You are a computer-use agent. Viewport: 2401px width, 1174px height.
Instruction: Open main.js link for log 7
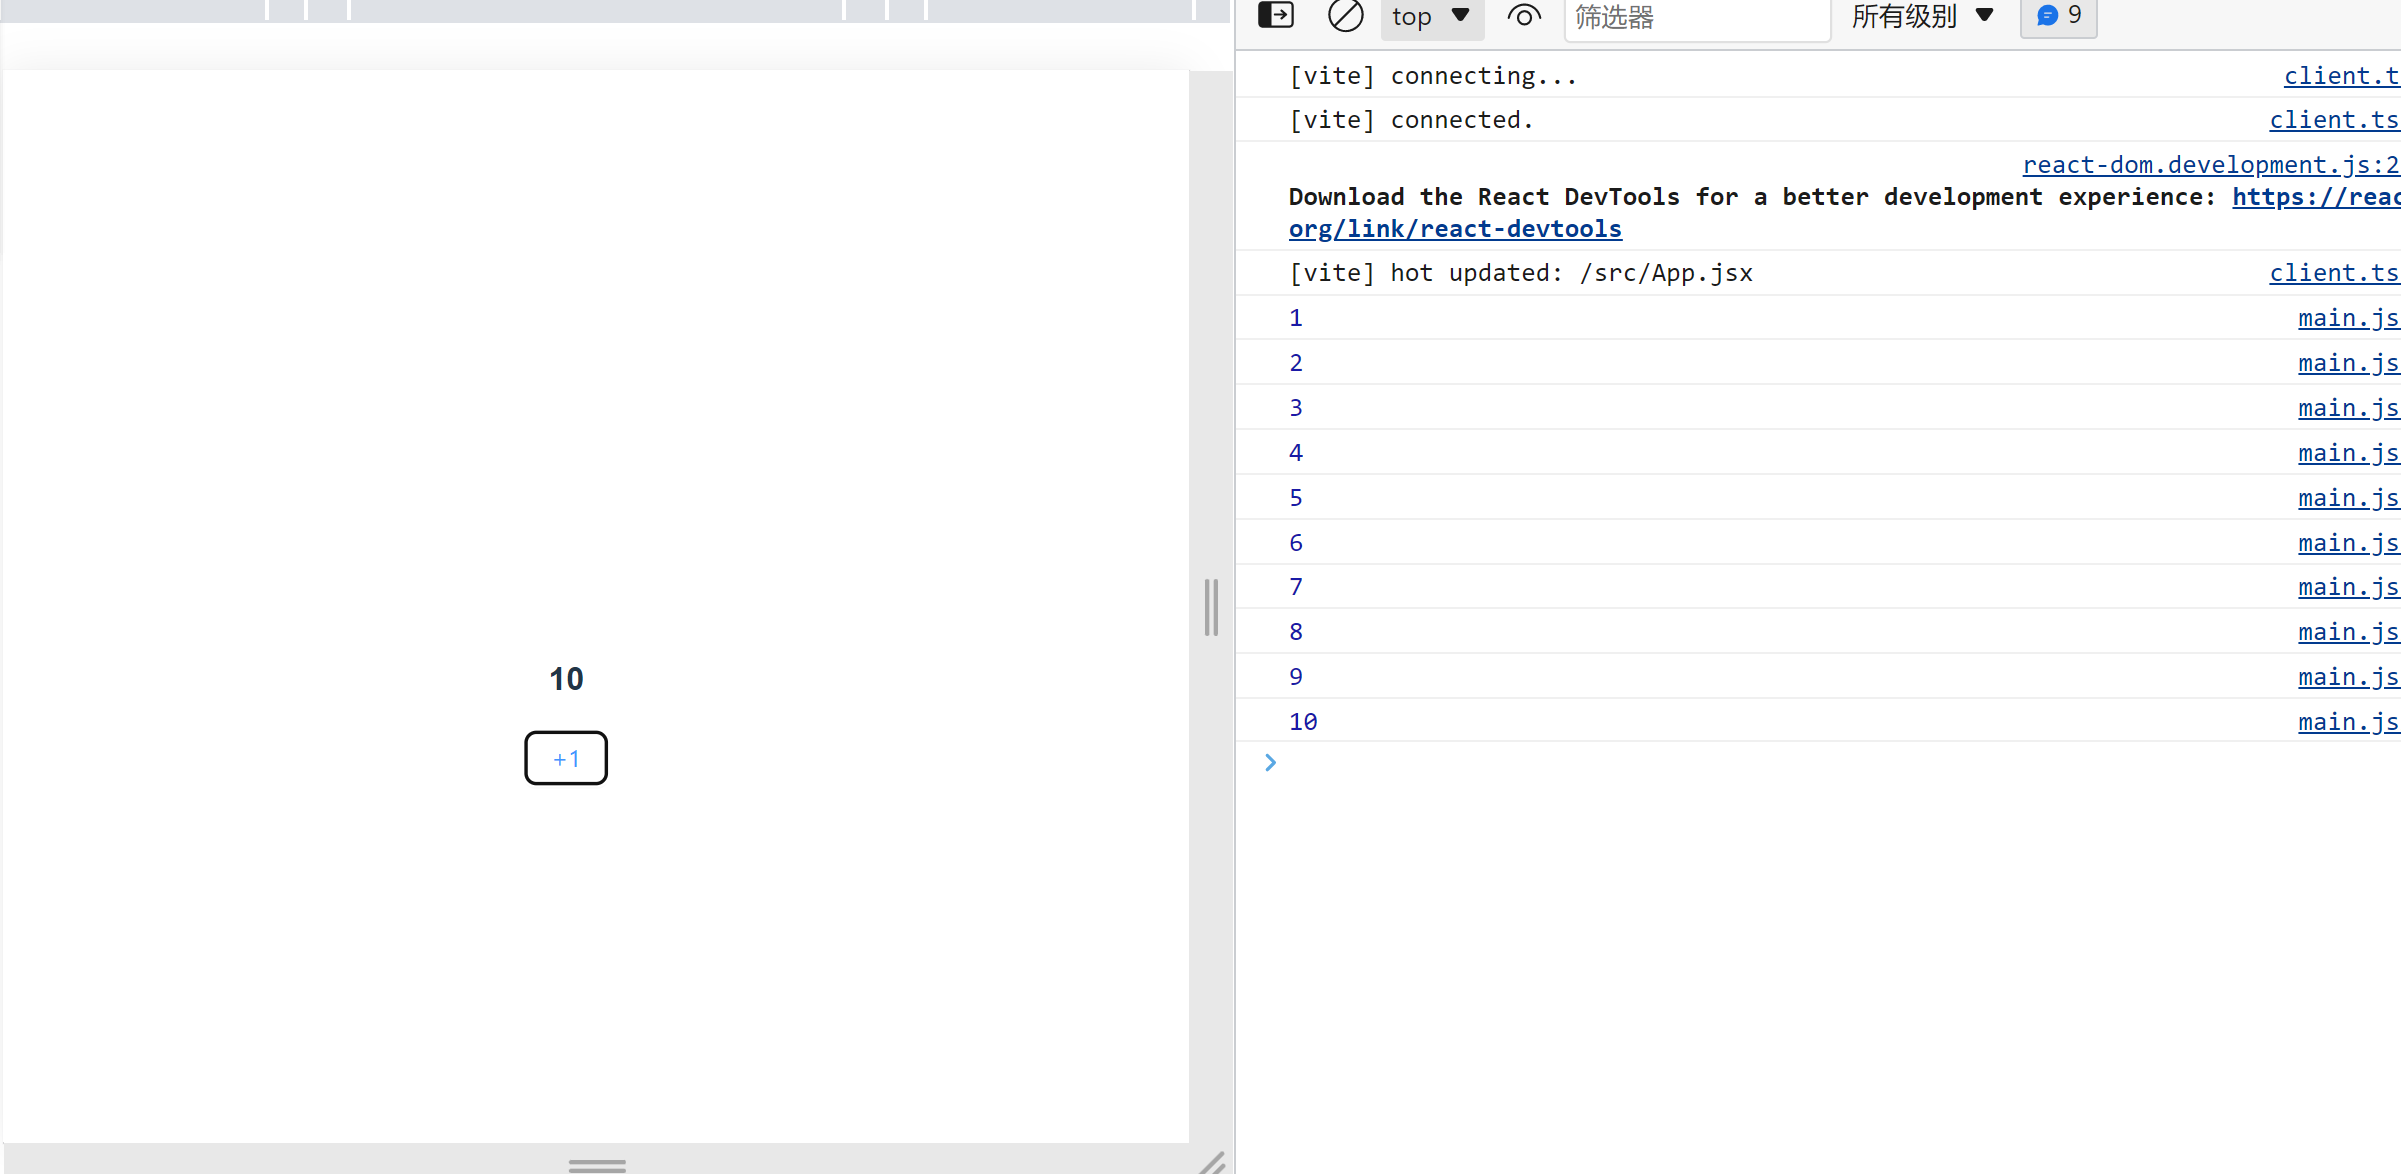point(2349,587)
